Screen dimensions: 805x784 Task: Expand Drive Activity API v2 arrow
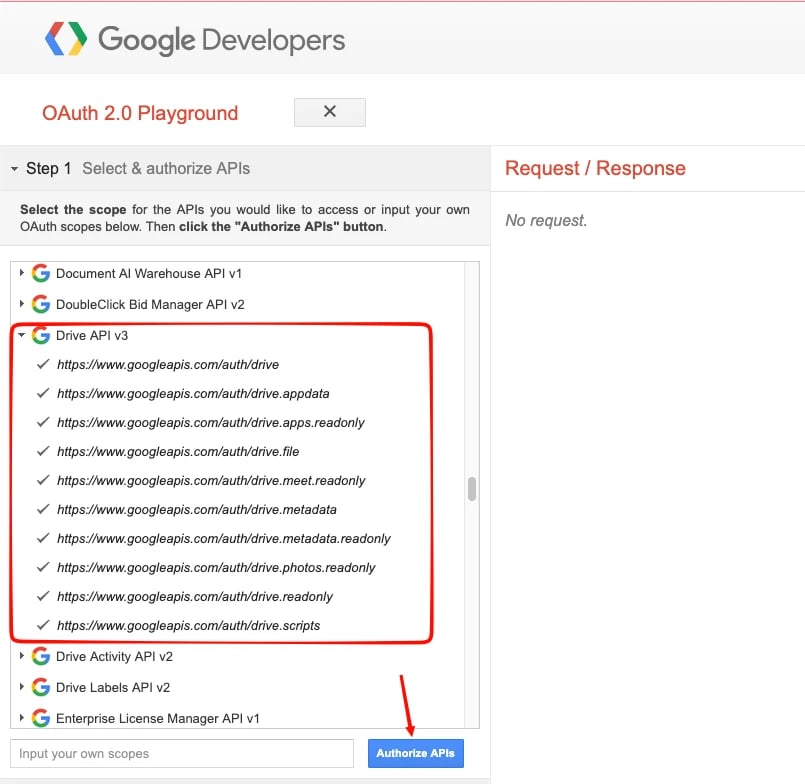[22, 656]
